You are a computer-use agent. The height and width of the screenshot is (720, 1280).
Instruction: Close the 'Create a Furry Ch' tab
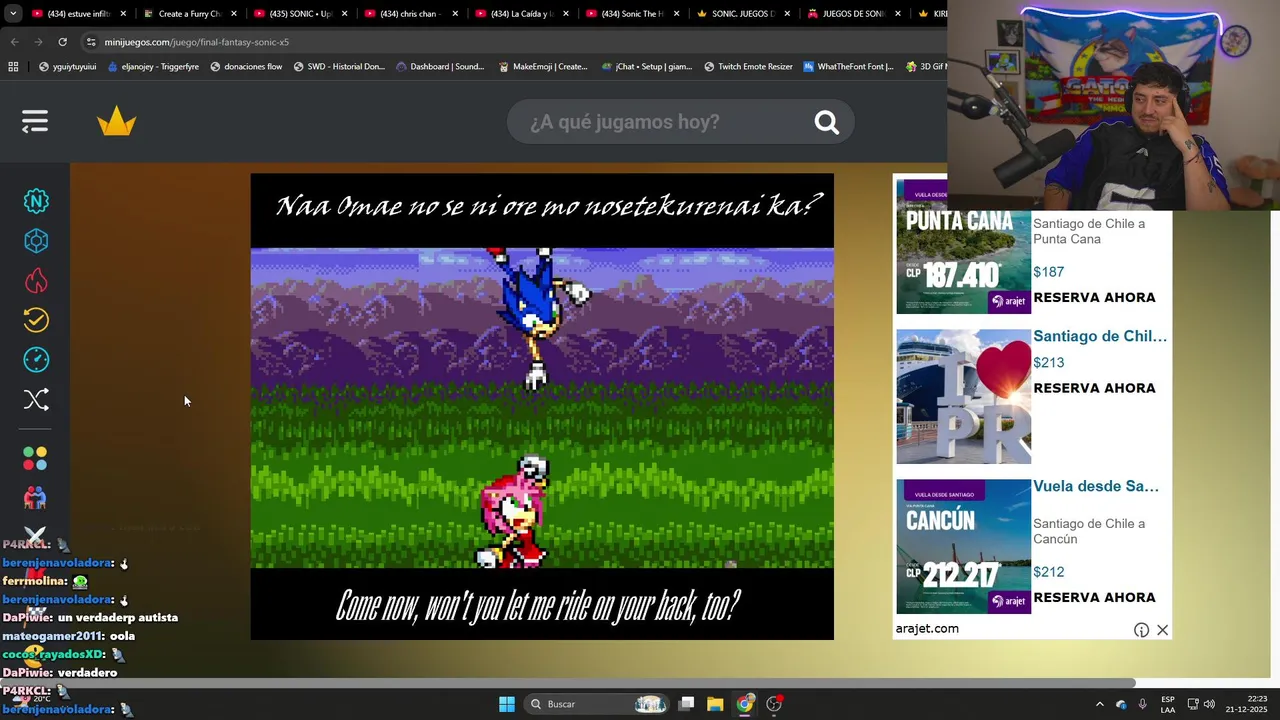click(x=233, y=14)
